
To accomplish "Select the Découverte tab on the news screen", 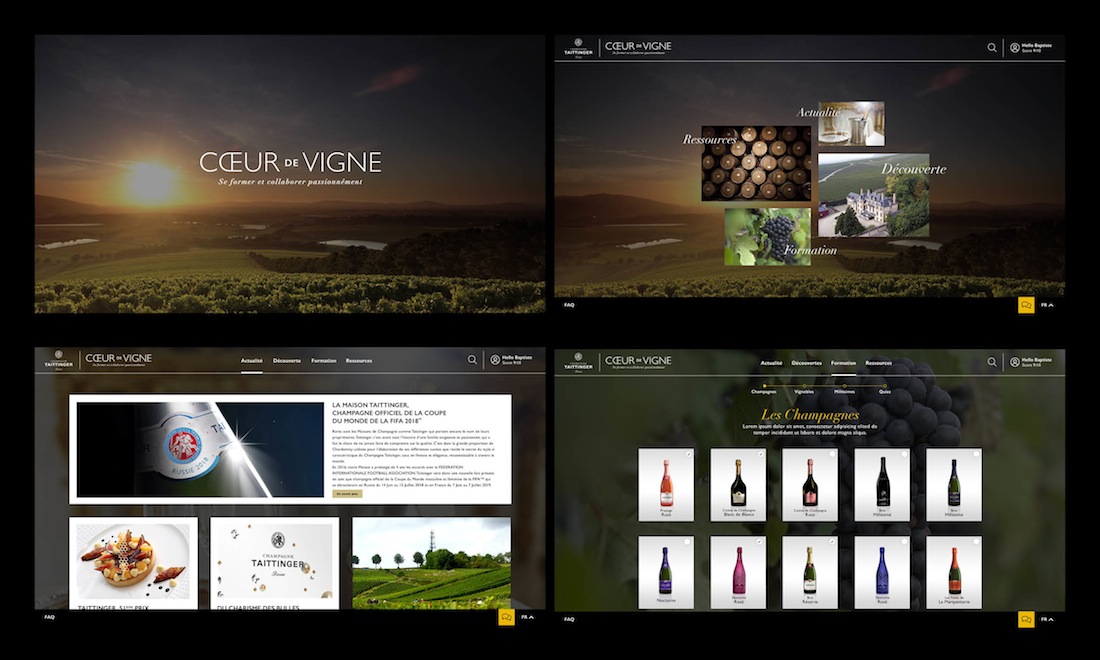I will coord(286,361).
